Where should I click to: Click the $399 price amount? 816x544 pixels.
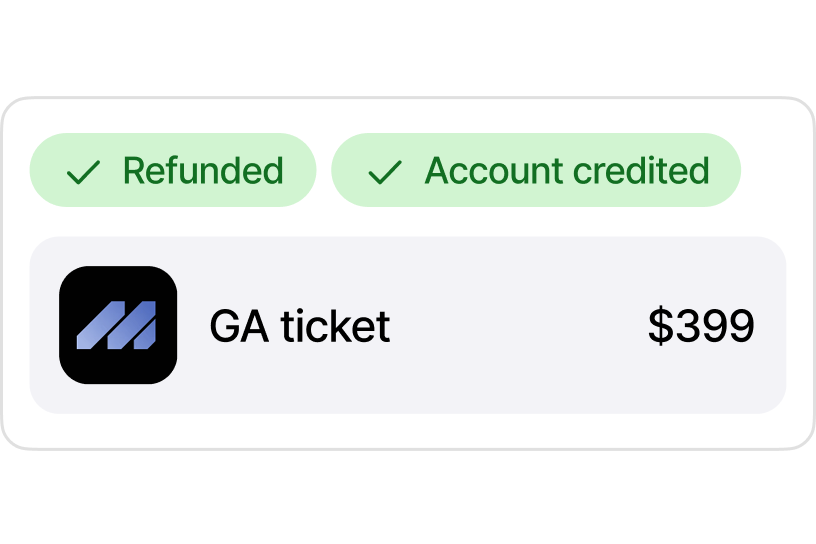tap(701, 326)
